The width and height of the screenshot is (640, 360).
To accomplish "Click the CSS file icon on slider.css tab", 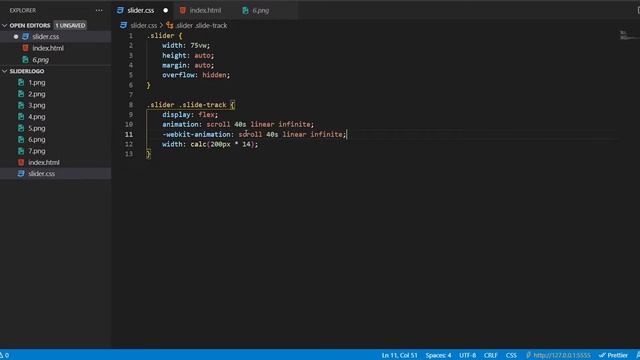I will 120,10.
